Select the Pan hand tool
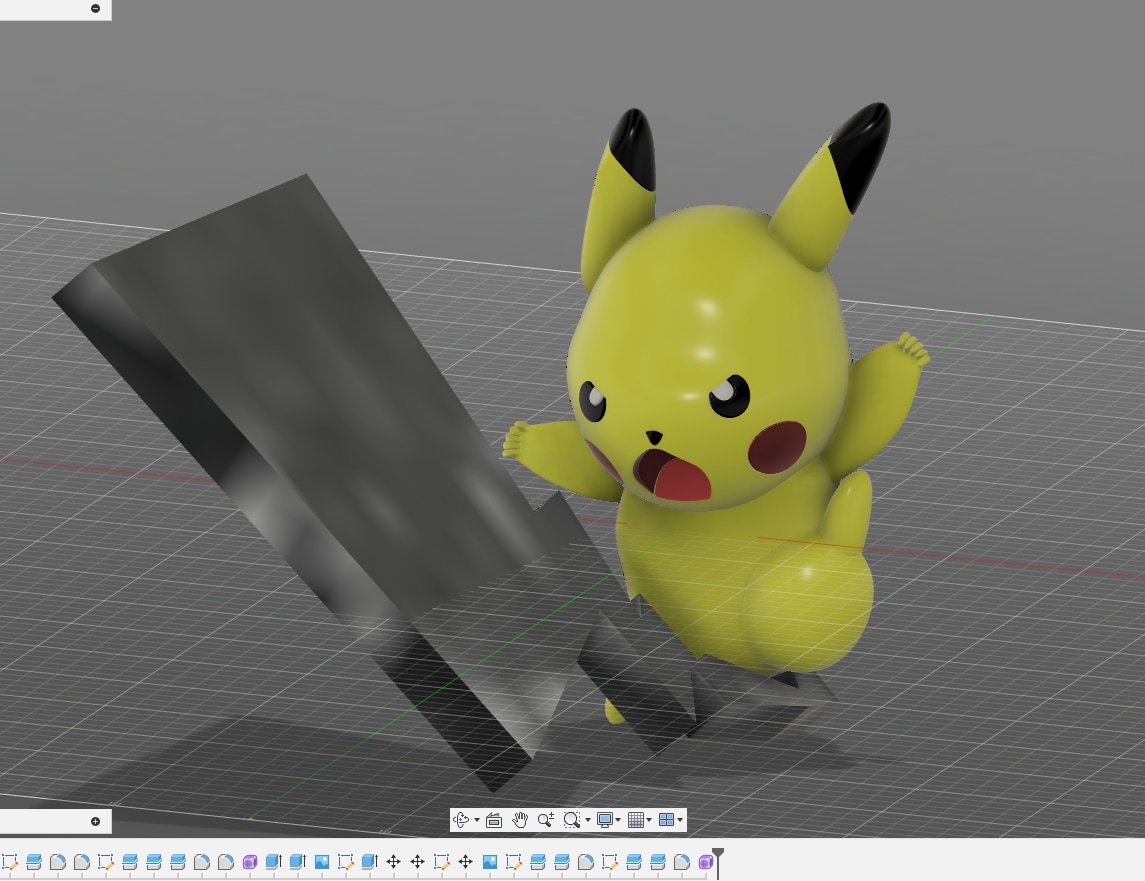 click(x=520, y=820)
